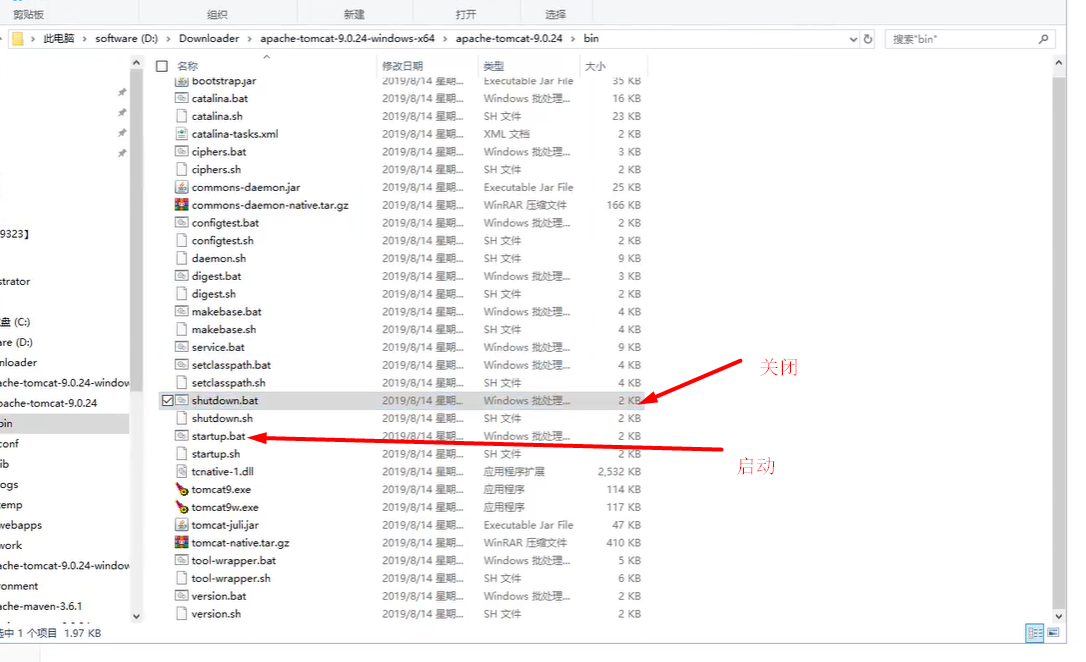1086x662 pixels.
Task: Click the catalina-tasks.xml file icon
Action: click(181, 134)
